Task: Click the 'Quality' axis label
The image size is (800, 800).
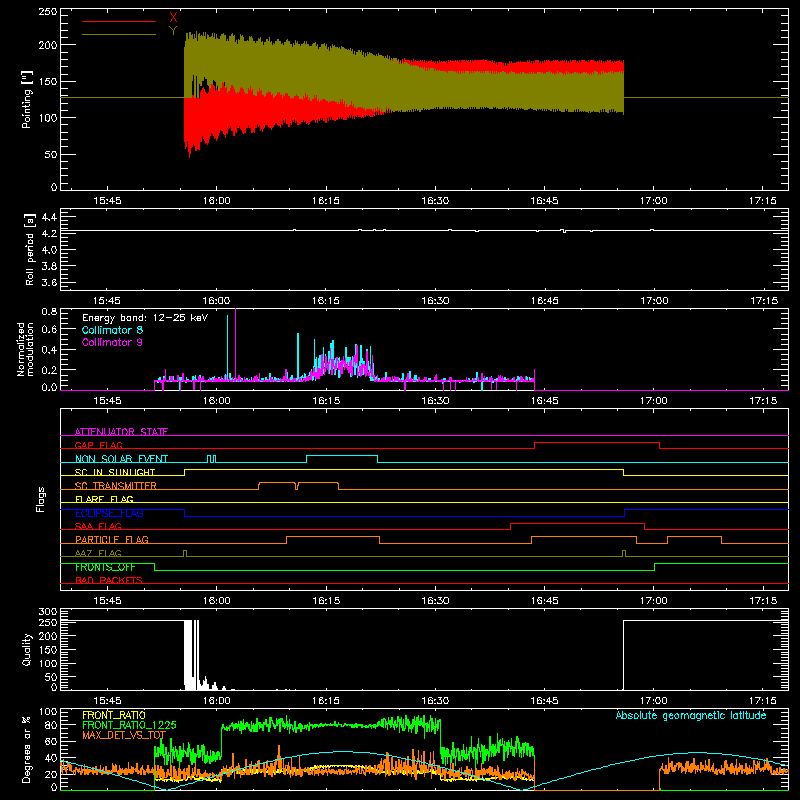Action: [27, 649]
